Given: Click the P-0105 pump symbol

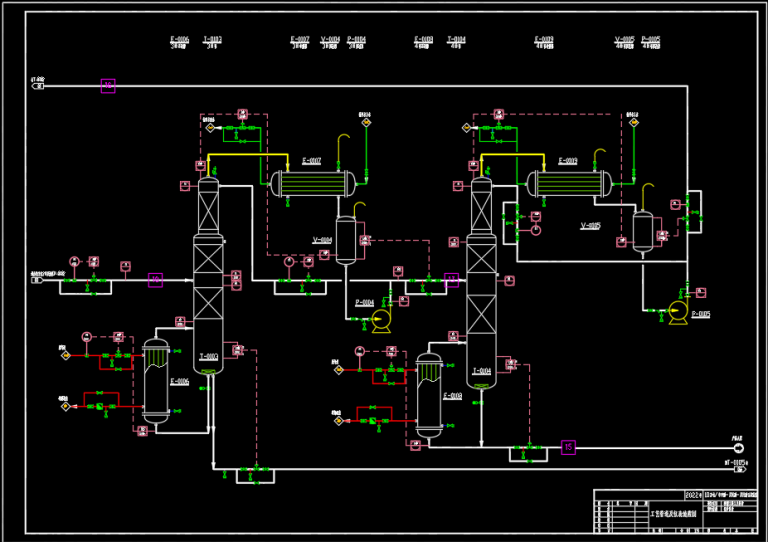Looking at the screenshot, I should (679, 312).
